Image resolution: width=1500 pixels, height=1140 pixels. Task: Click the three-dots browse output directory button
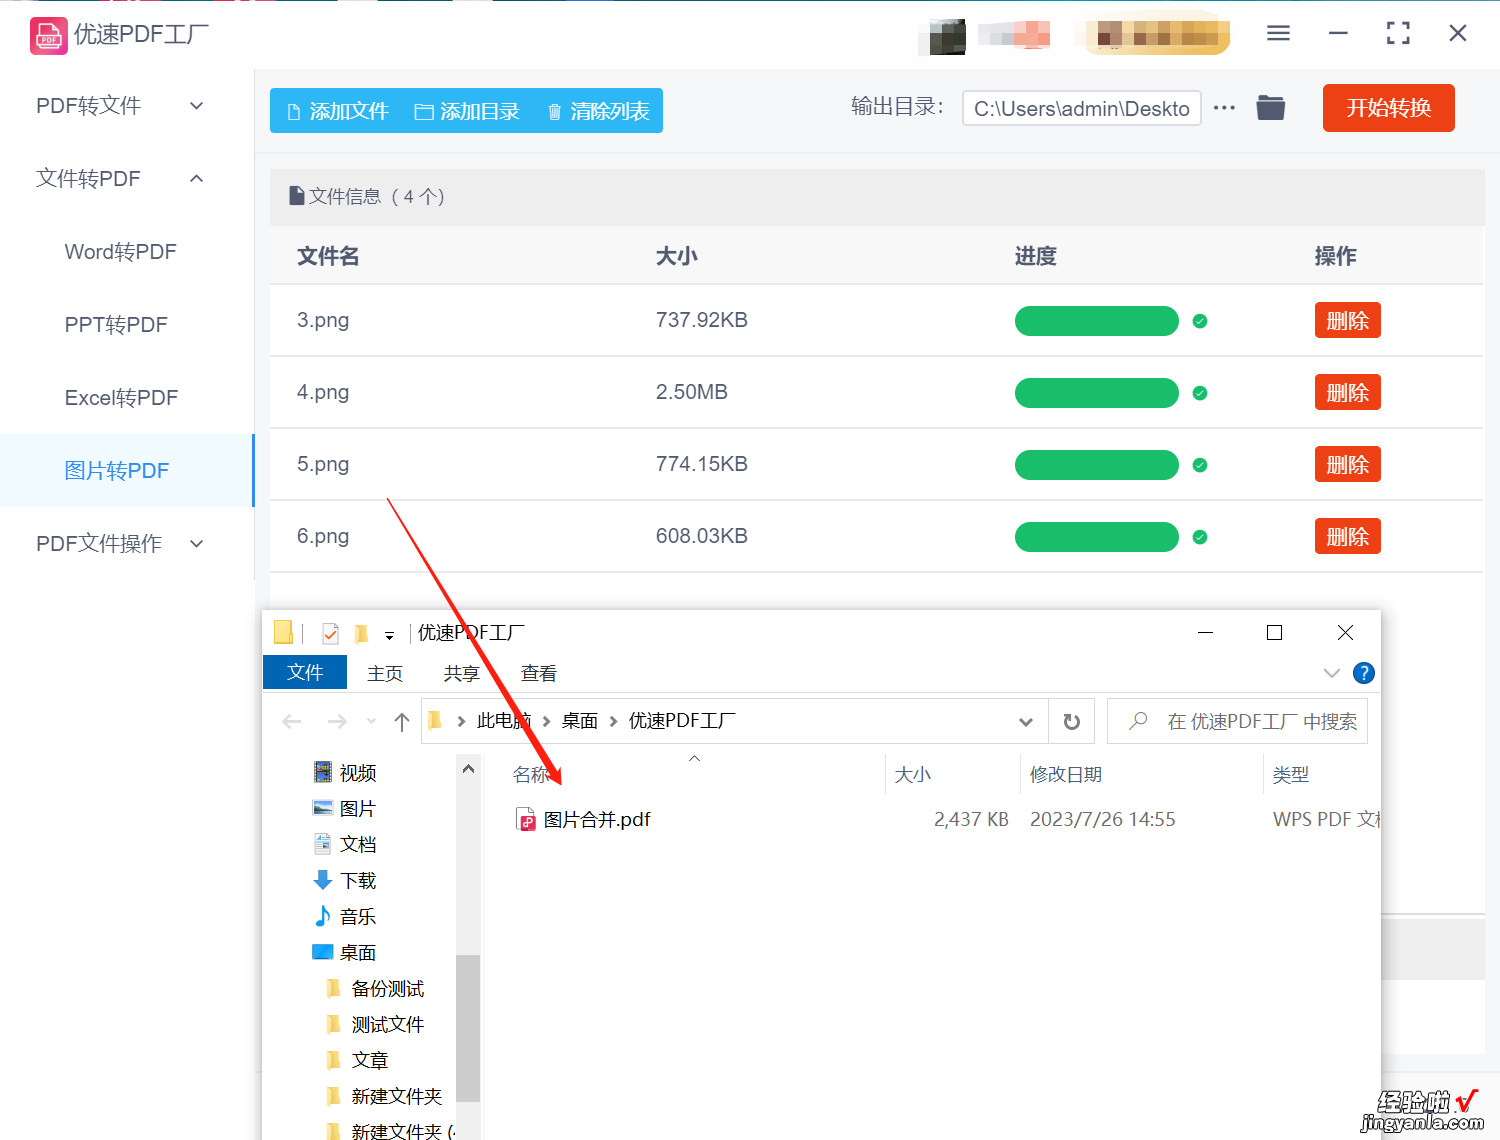pos(1225,107)
